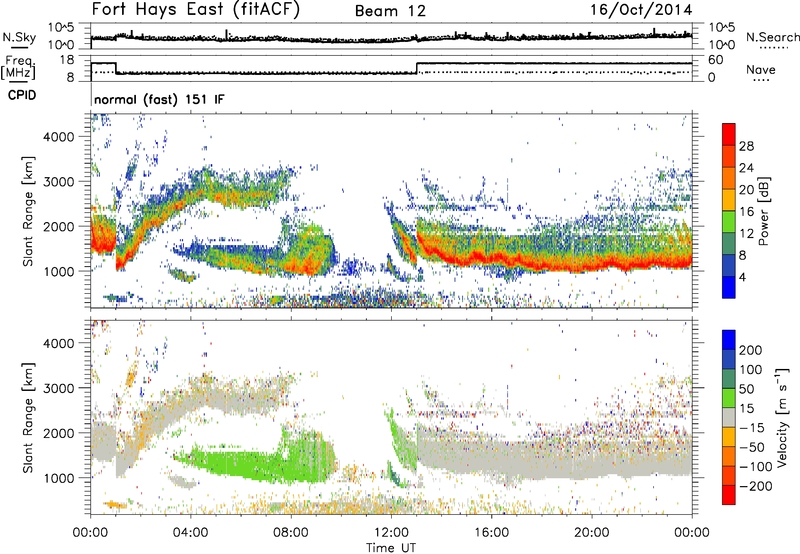Click the '200' label on the Velocity colorbar
800x554 pixels.
(x=751, y=350)
